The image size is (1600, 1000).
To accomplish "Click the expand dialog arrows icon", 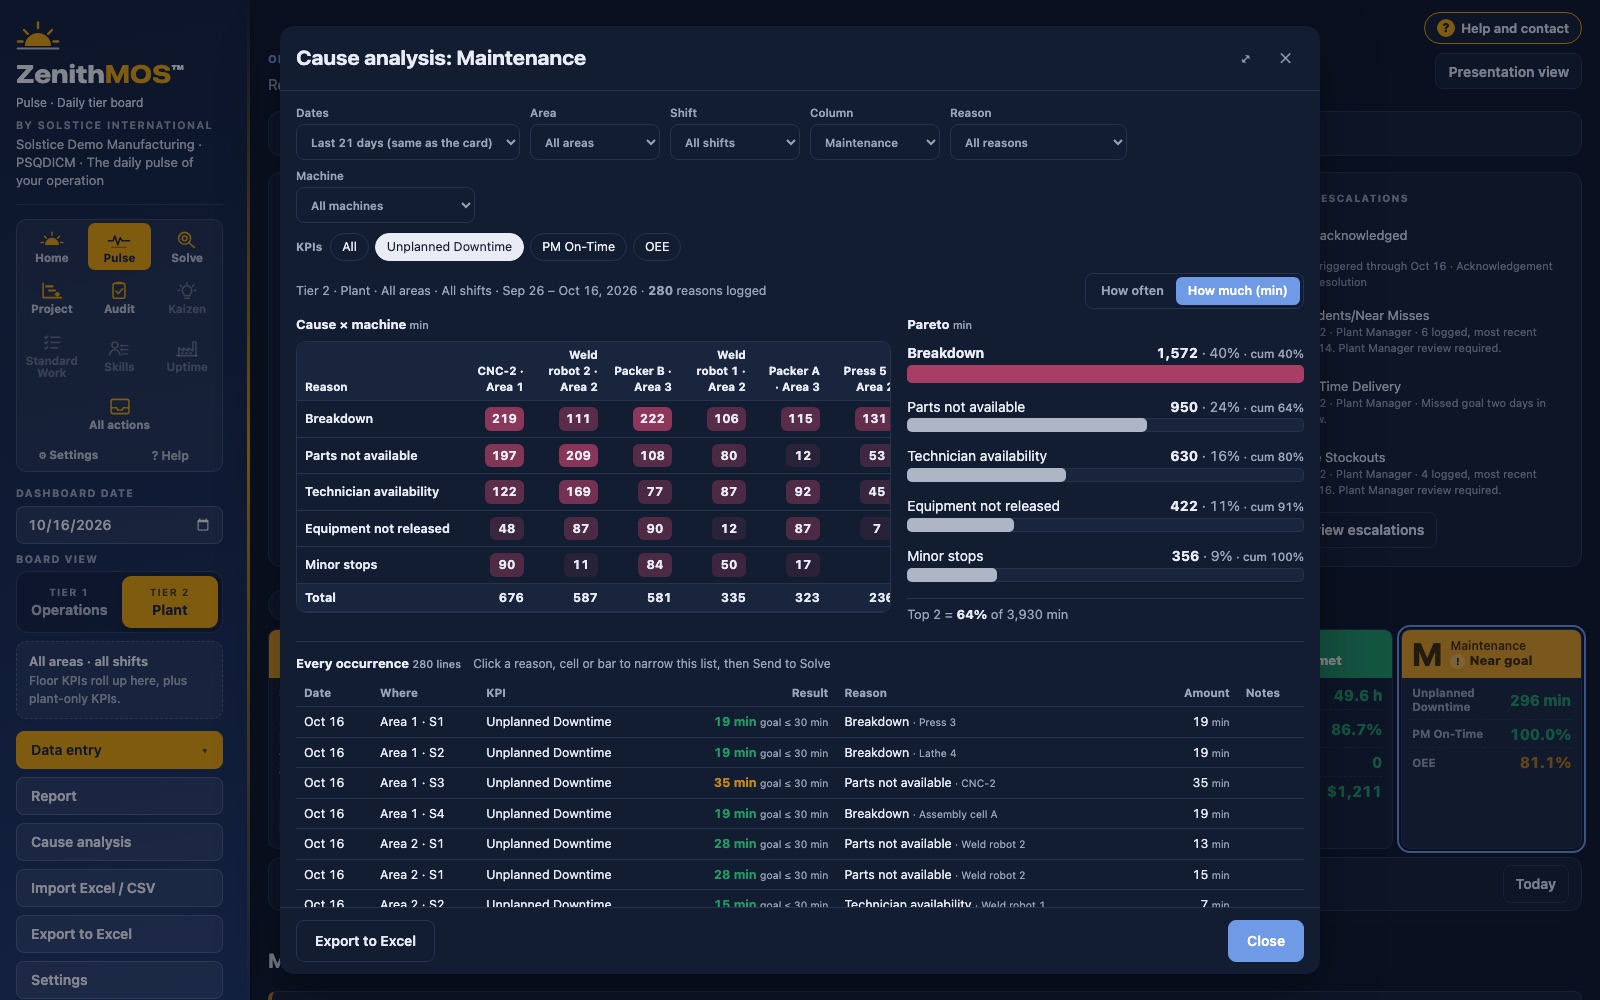I will [x=1245, y=59].
